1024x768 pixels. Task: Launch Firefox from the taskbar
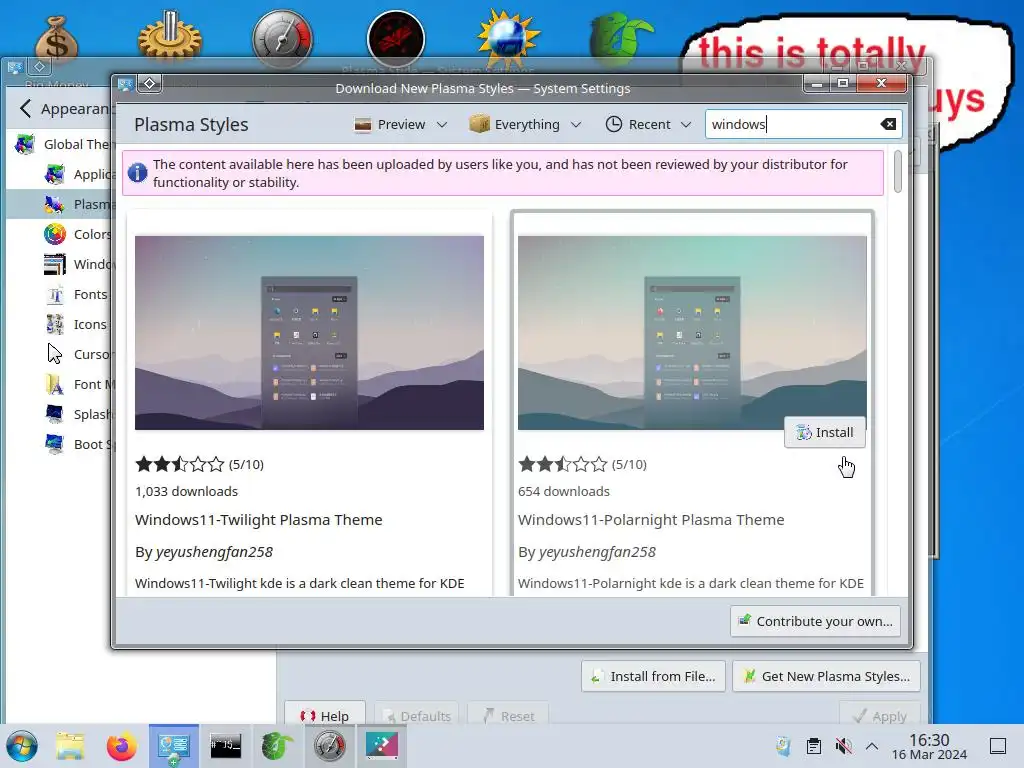121,746
